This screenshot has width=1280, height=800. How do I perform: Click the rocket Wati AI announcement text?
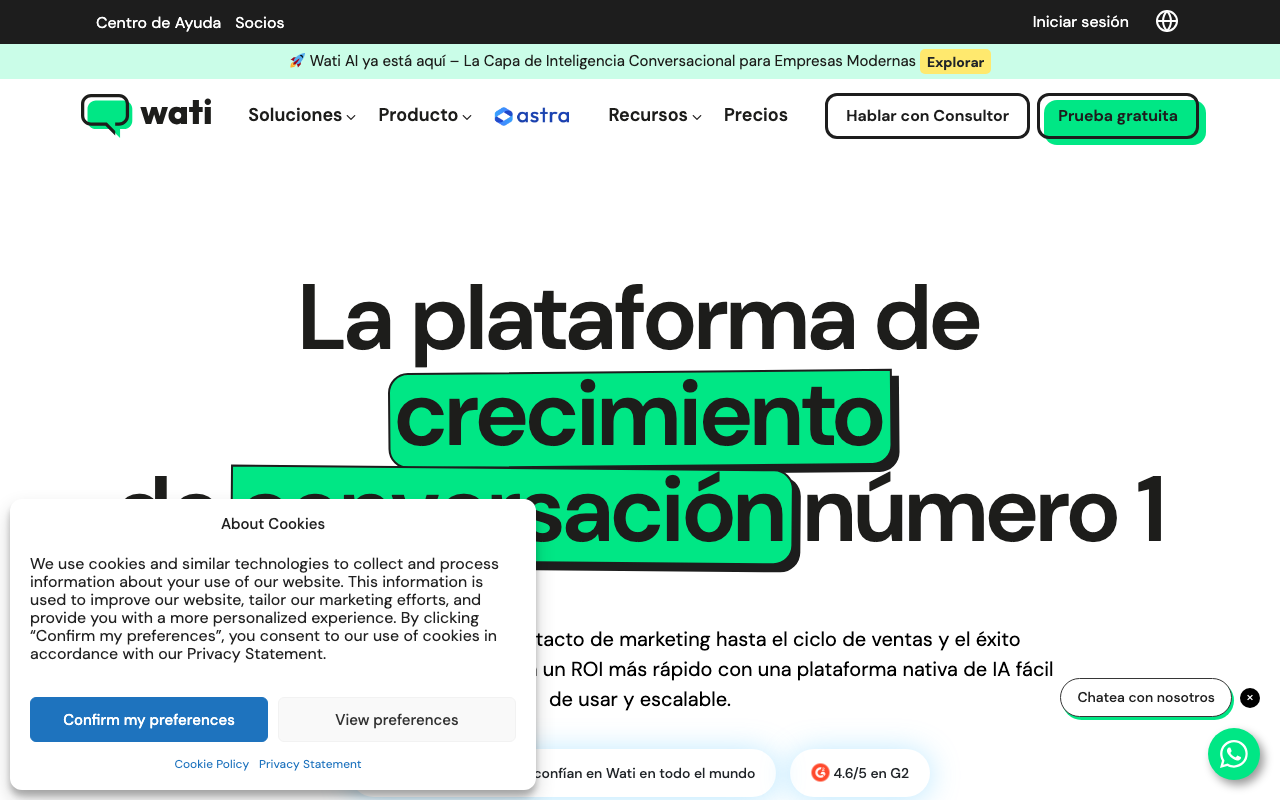pyautogui.click(x=602, y=61)
